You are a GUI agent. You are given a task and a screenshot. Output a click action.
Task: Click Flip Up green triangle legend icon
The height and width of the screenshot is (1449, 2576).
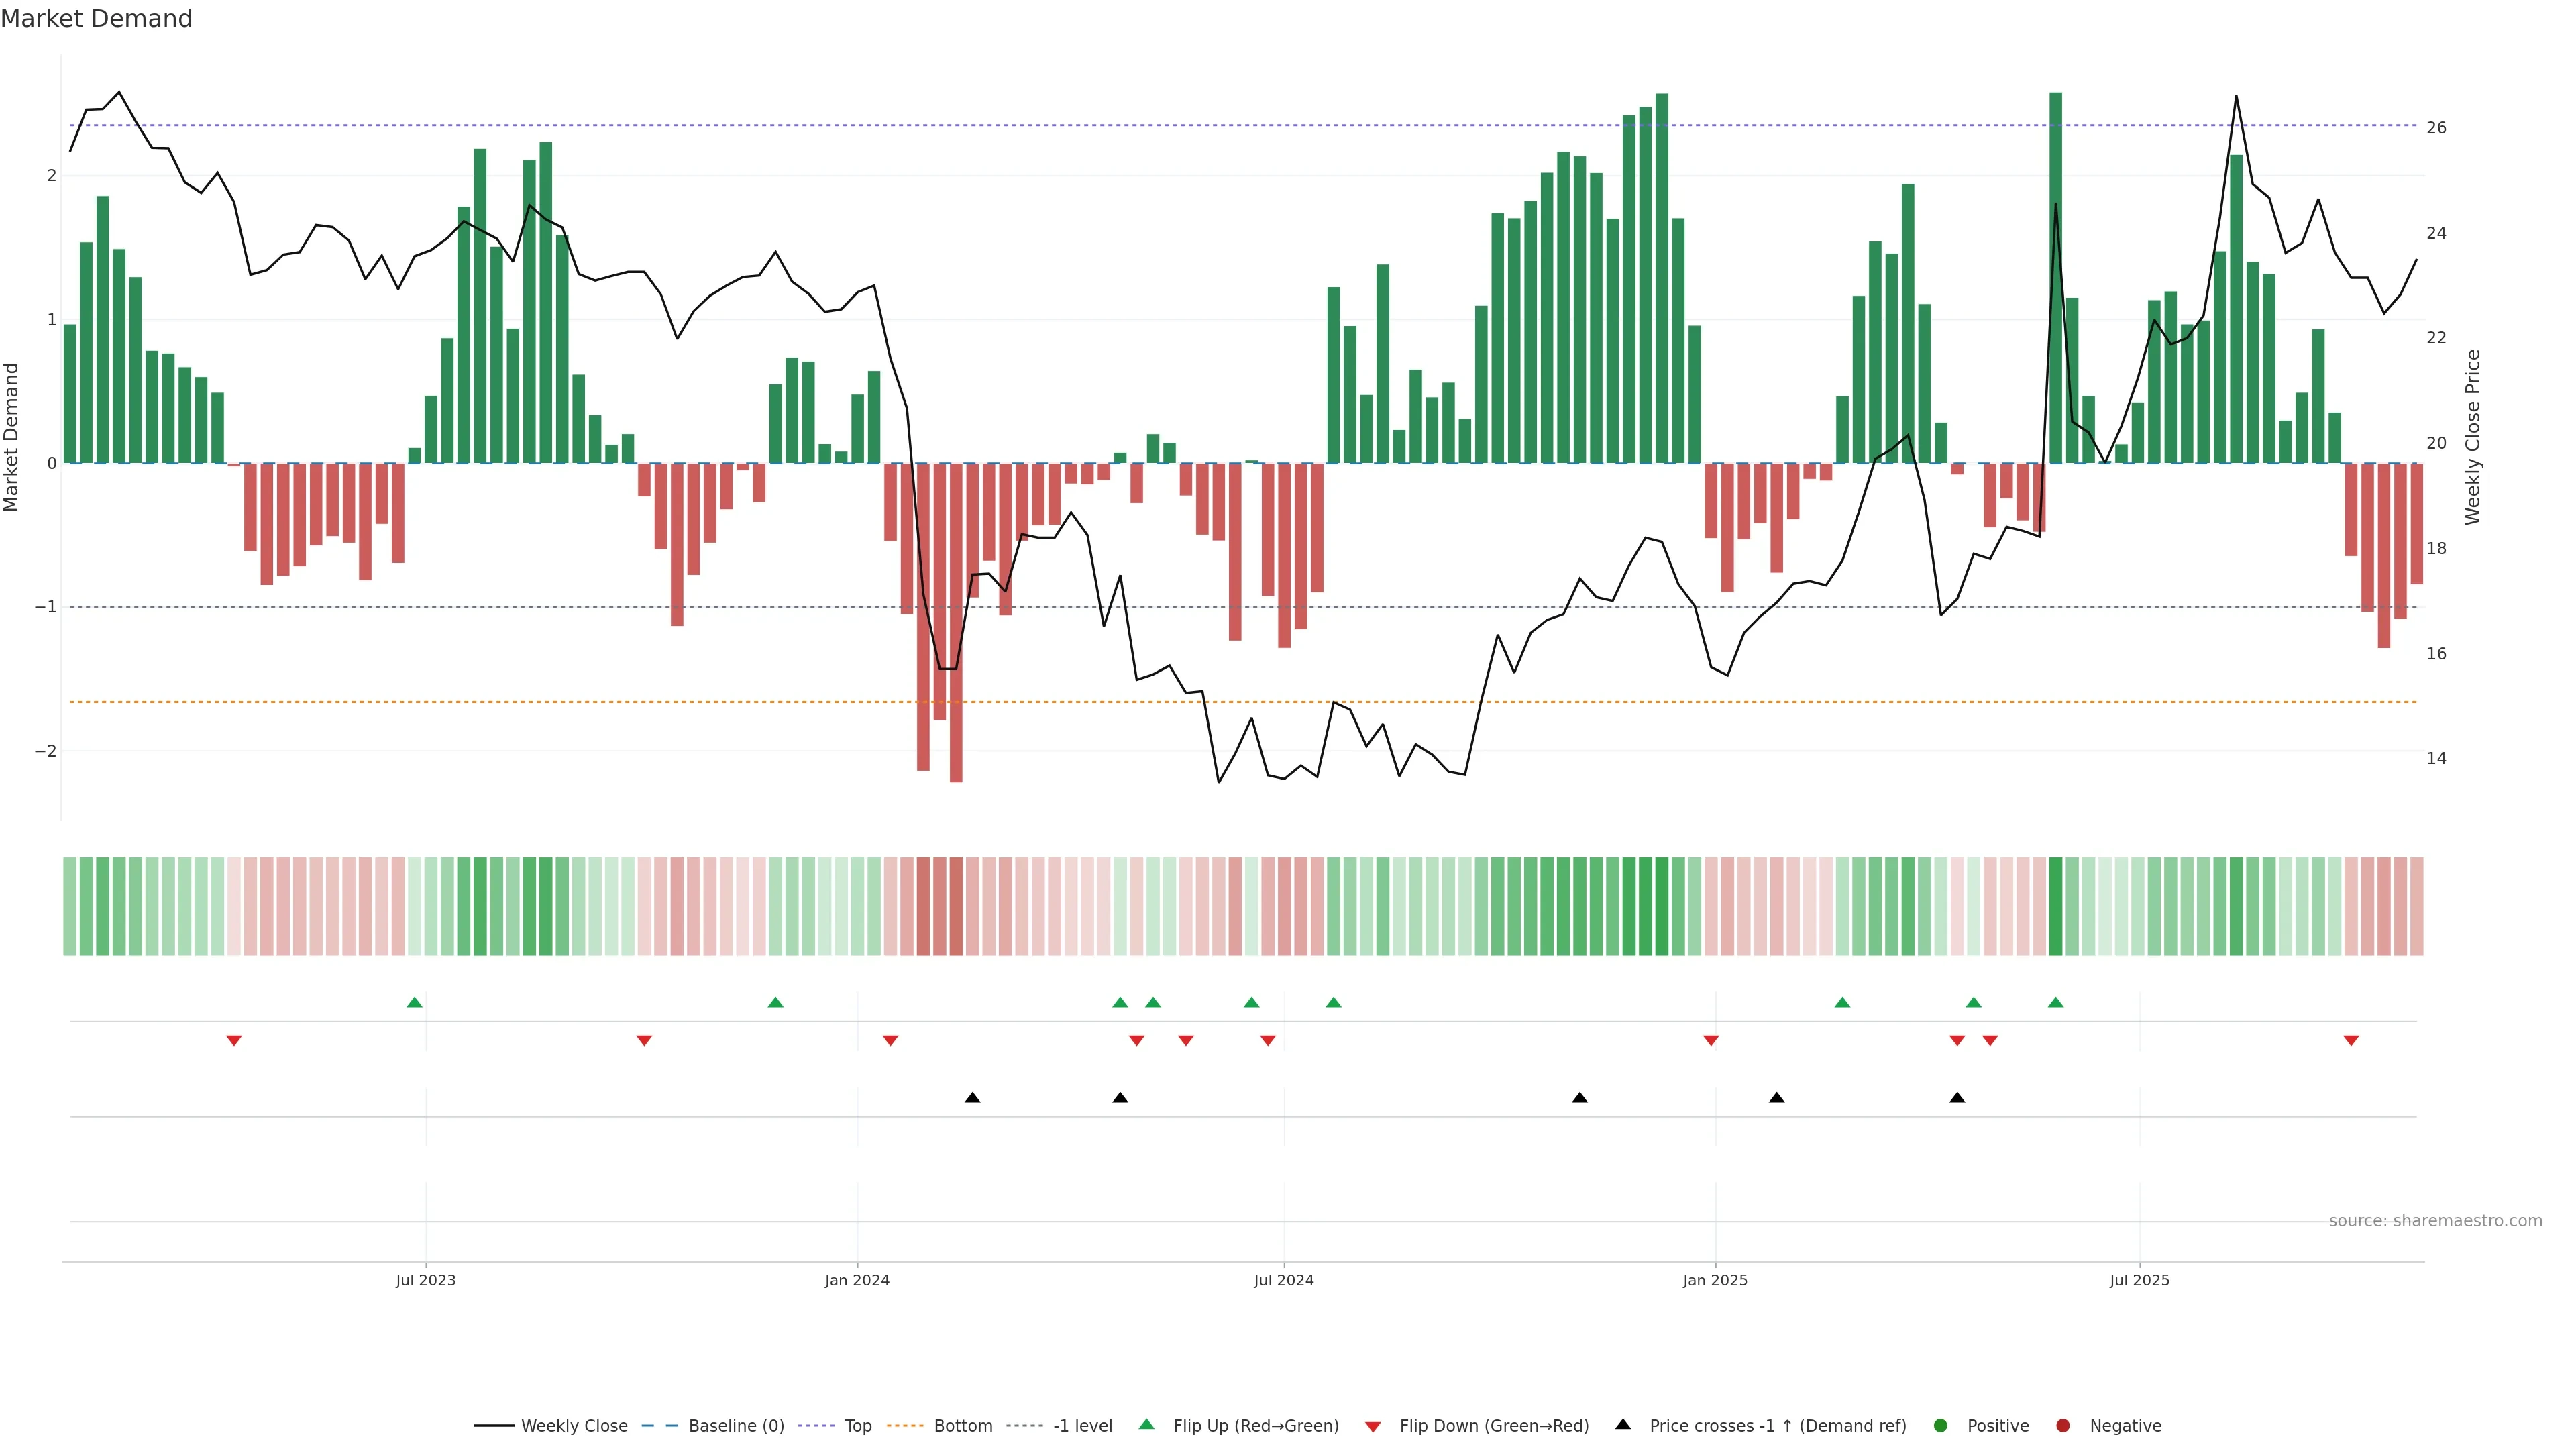[x=1147, y=1425]
